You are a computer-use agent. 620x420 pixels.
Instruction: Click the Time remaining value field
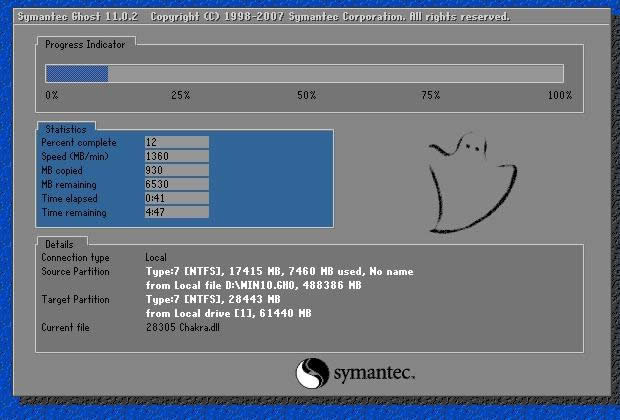[175, 212]
